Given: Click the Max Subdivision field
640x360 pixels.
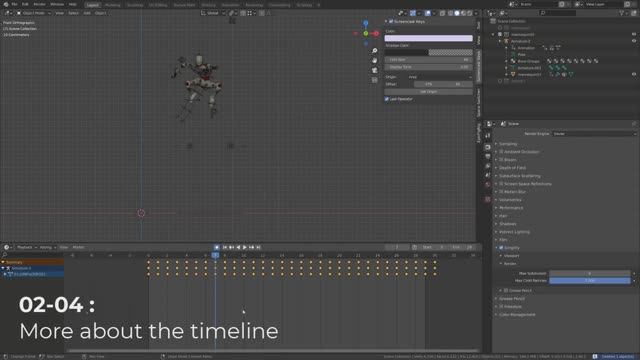Looking at the screenshot, I should point(590,273).
